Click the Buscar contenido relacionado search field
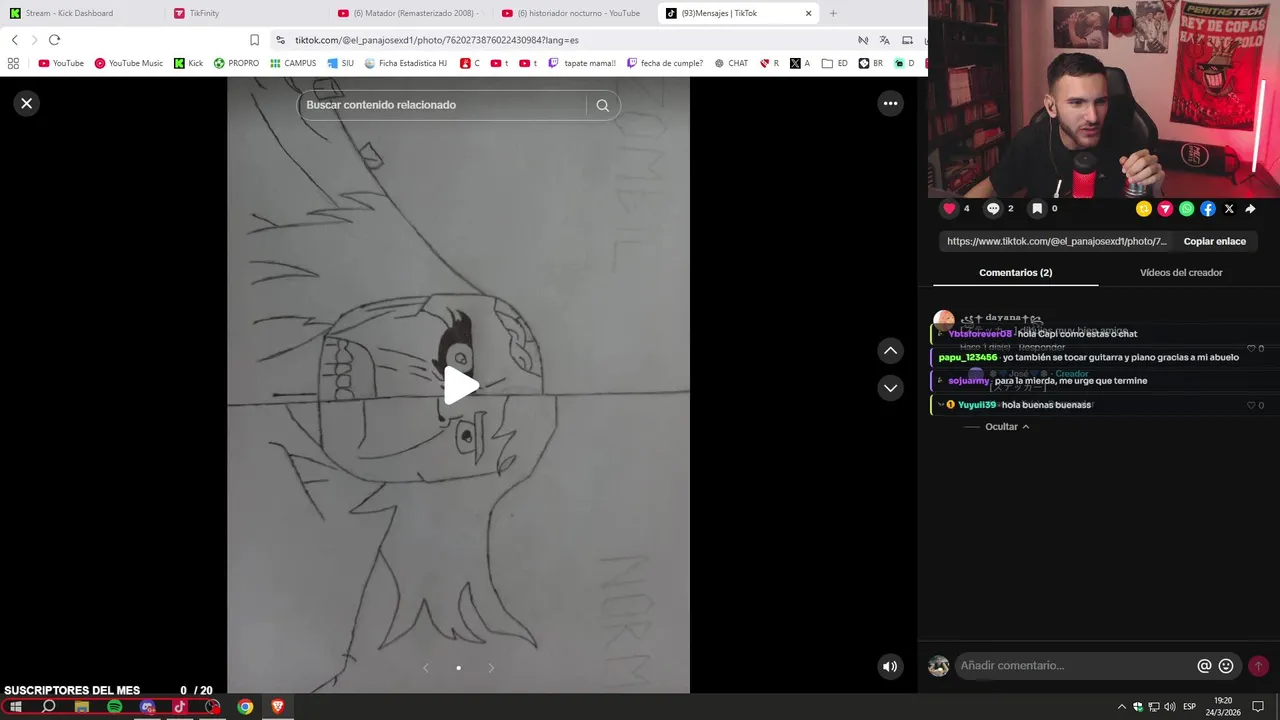The width and height of the screenshot is (1280, 720). coord(440,105)
